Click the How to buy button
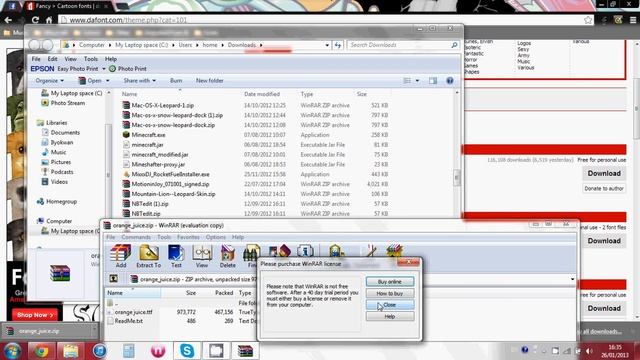Image resolution: width=640 pixels, height=360 pixels. [390, 293]
